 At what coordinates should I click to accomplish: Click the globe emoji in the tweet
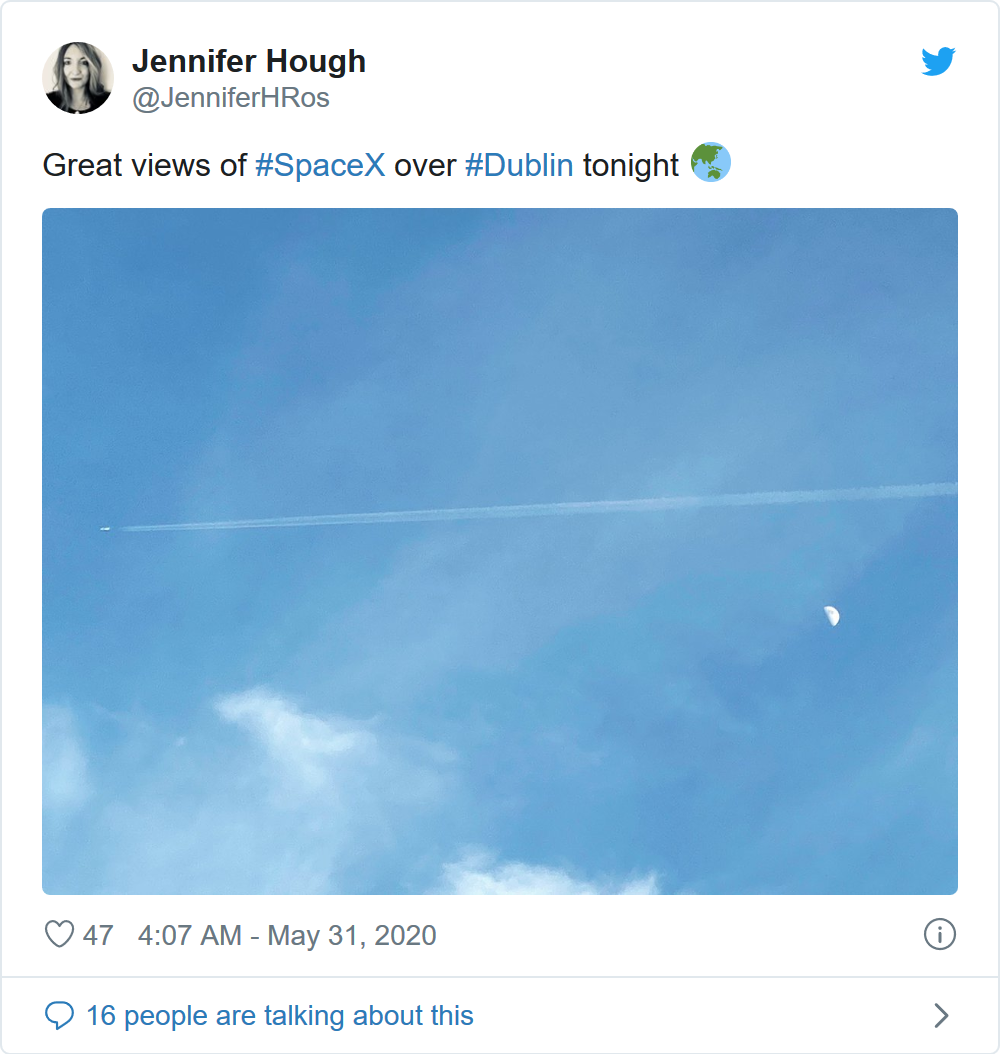pos(711,163)
